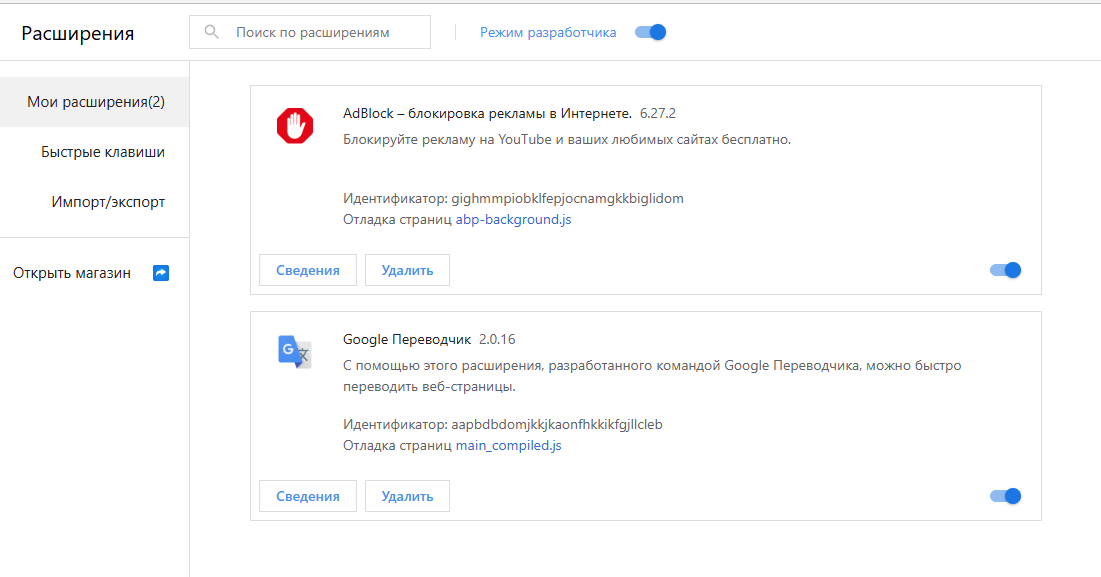Image resolution: width=1101 pixels, height=577 pixels.
Task: Click the search magnifier icon
Action: click(211, 32)
